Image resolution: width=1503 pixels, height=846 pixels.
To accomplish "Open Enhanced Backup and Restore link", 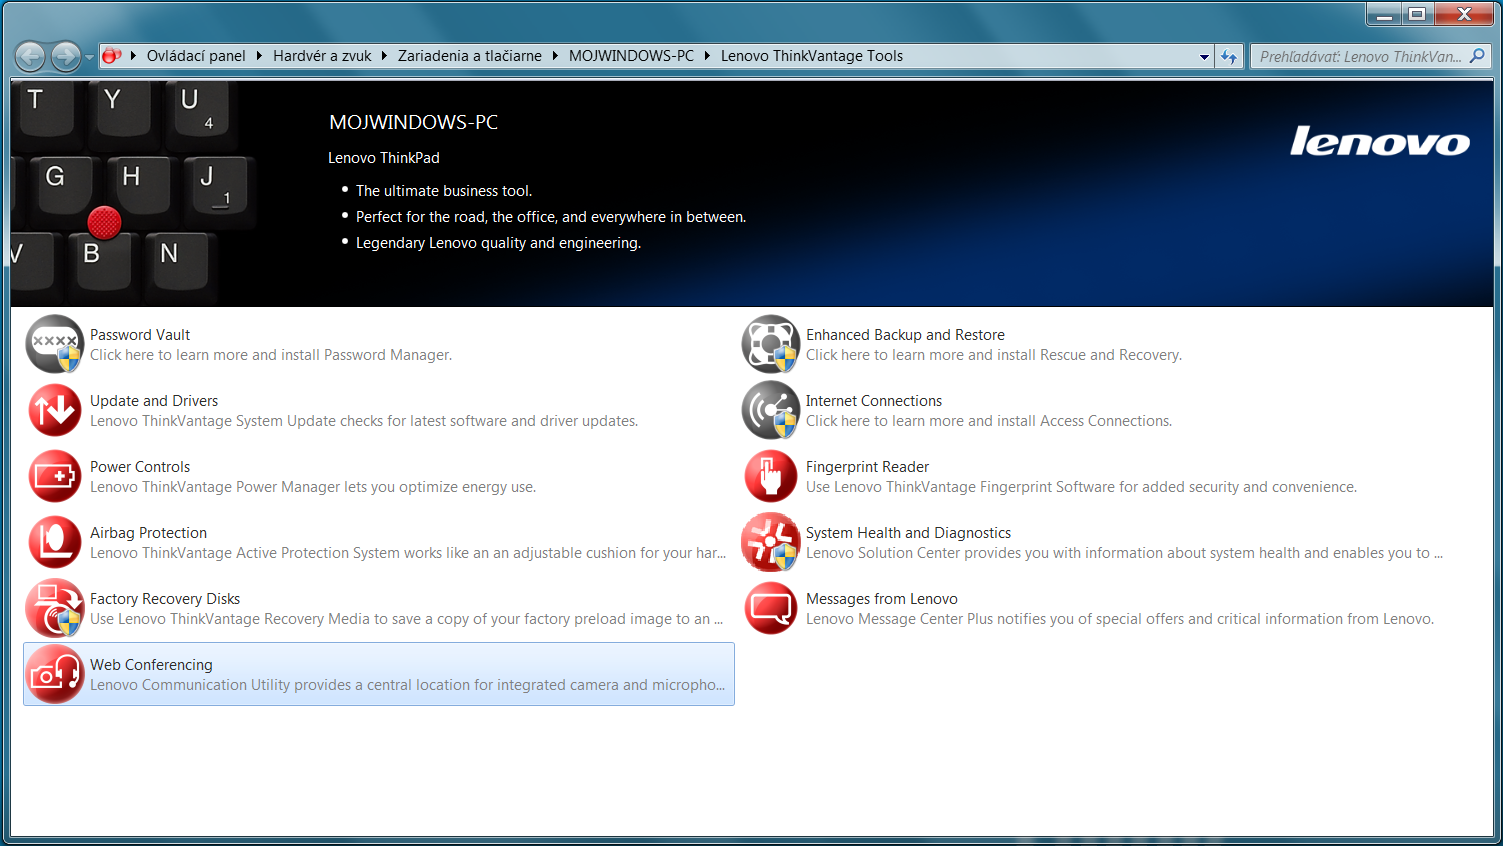I will point(905,335).
